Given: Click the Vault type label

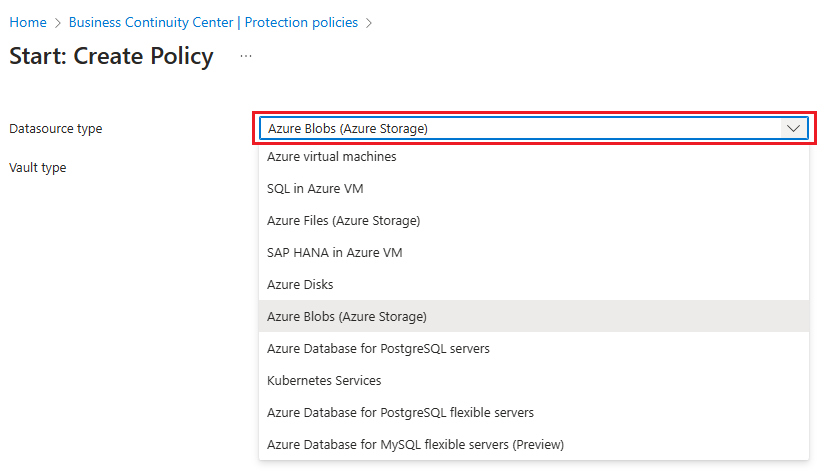Looking at the screenshot, I should [38, 168].
